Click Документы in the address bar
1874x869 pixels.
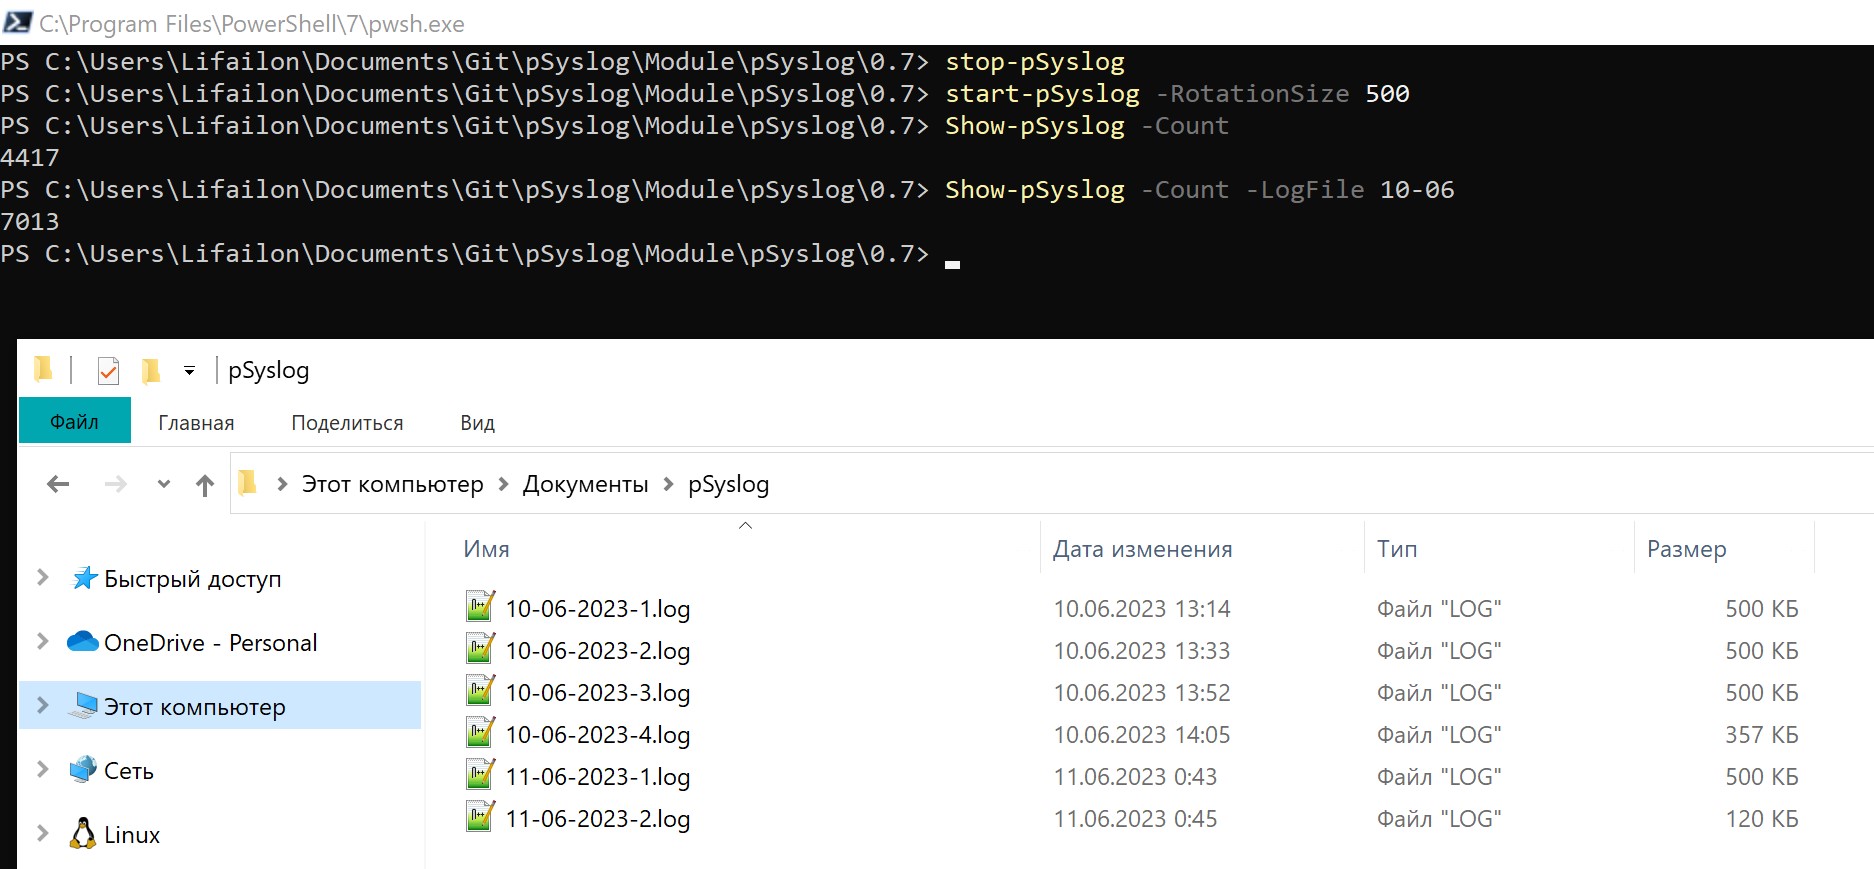click(586, 484)
